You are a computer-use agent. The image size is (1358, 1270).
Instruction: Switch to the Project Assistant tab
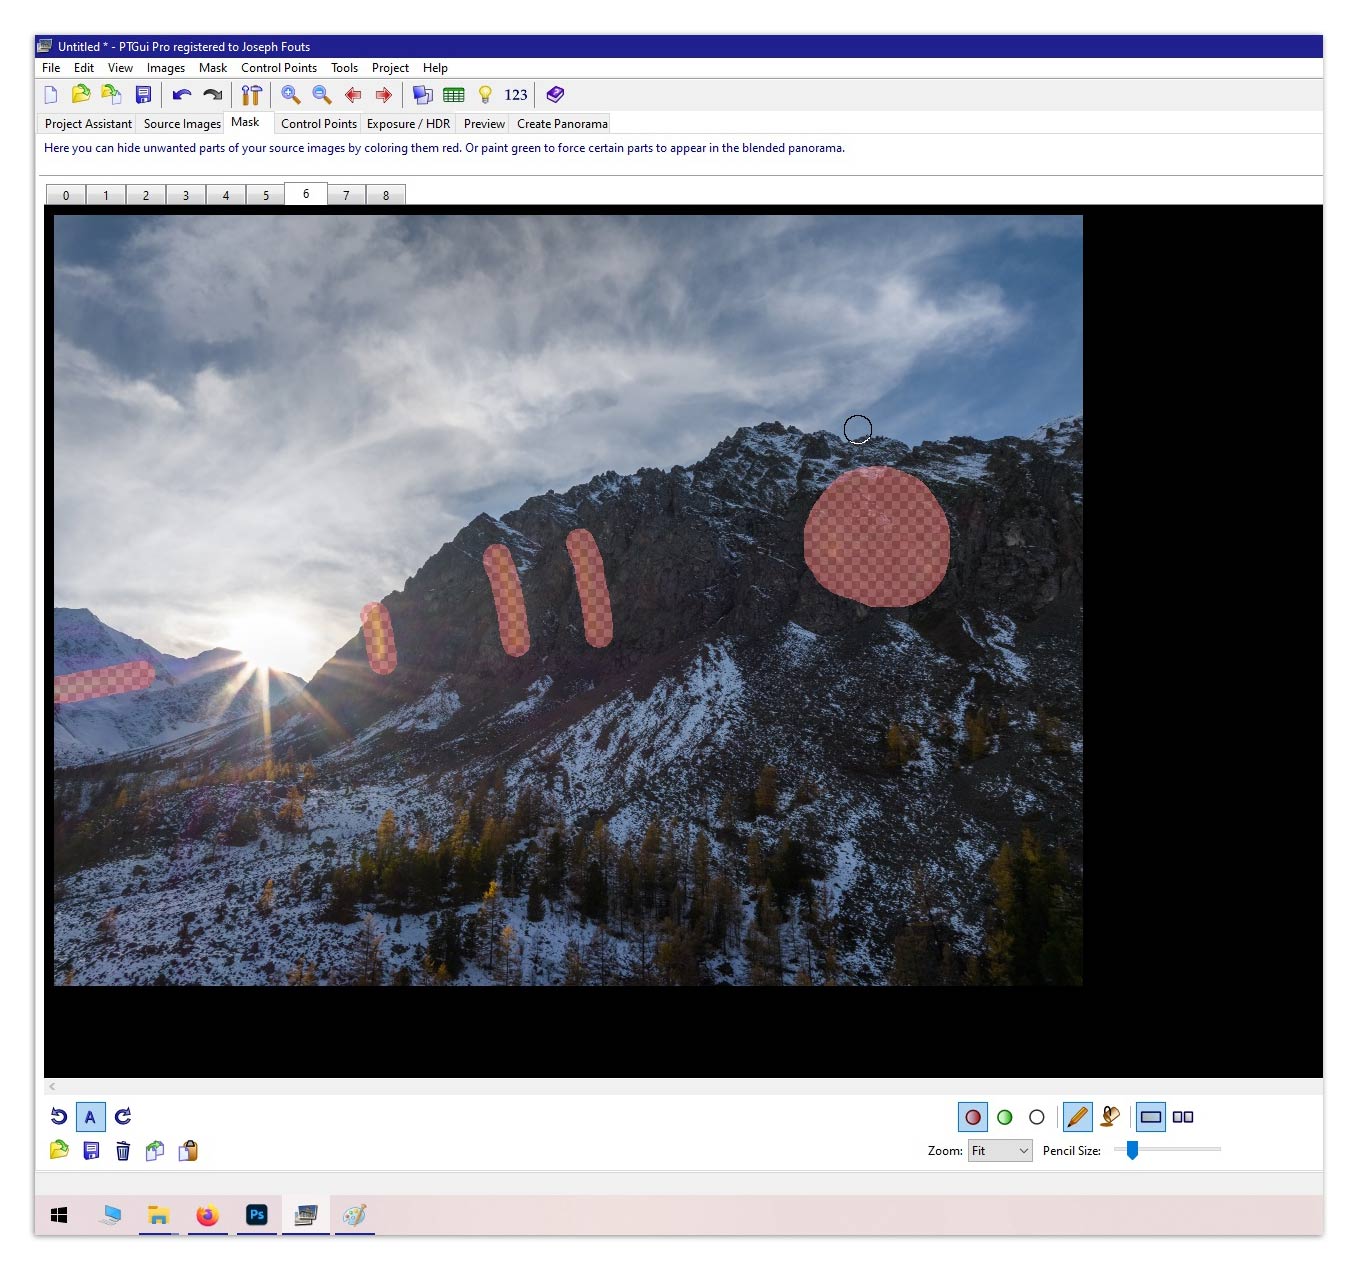pos(88,124)
